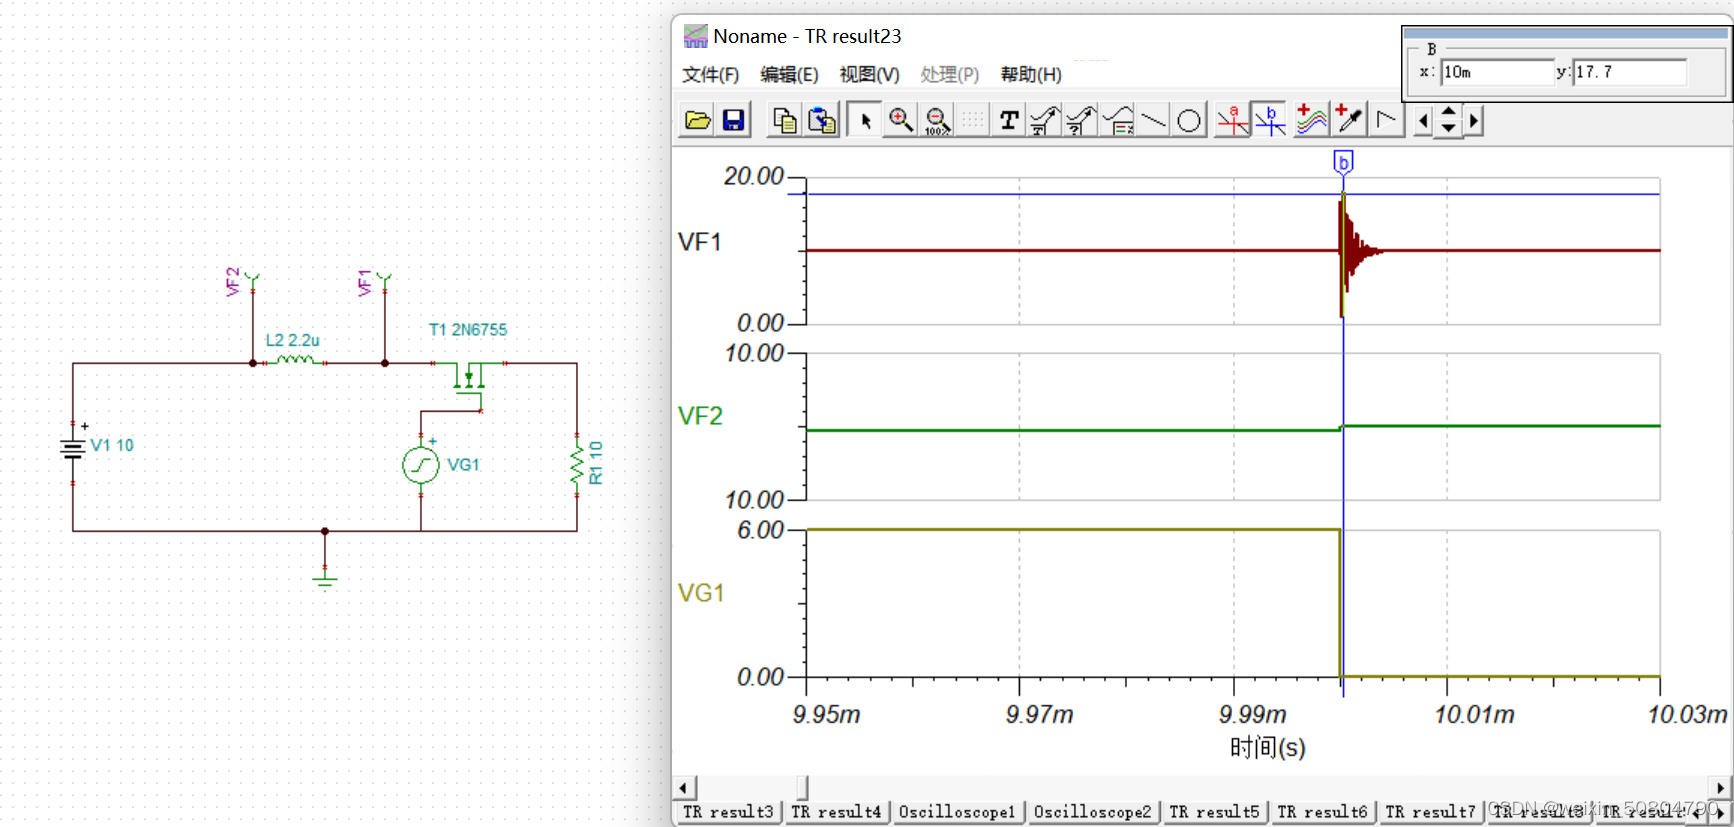Click the horizontal scrollbar right arrow

coord(1719,788)
